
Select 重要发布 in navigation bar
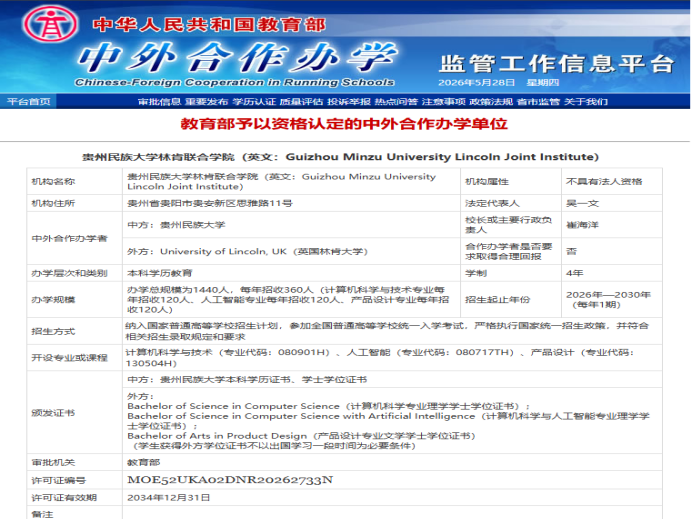206,102
